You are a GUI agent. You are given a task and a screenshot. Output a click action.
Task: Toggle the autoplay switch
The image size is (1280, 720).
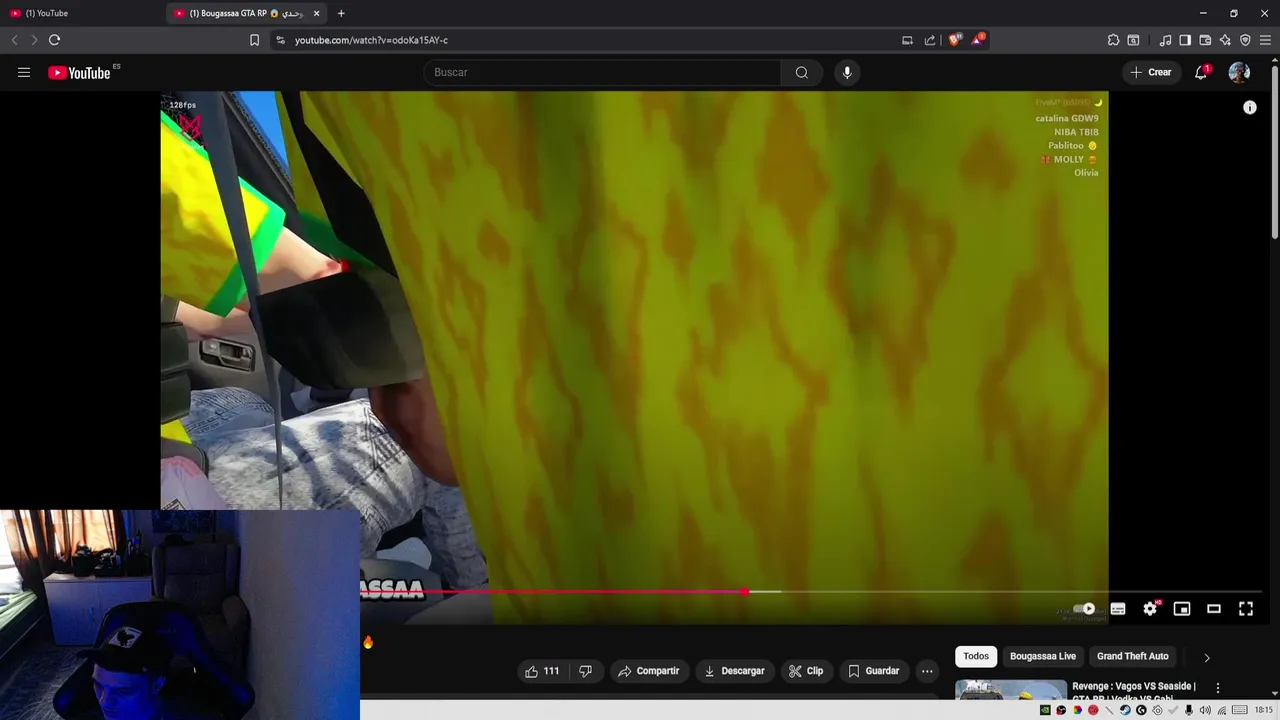coord(1084,608)
